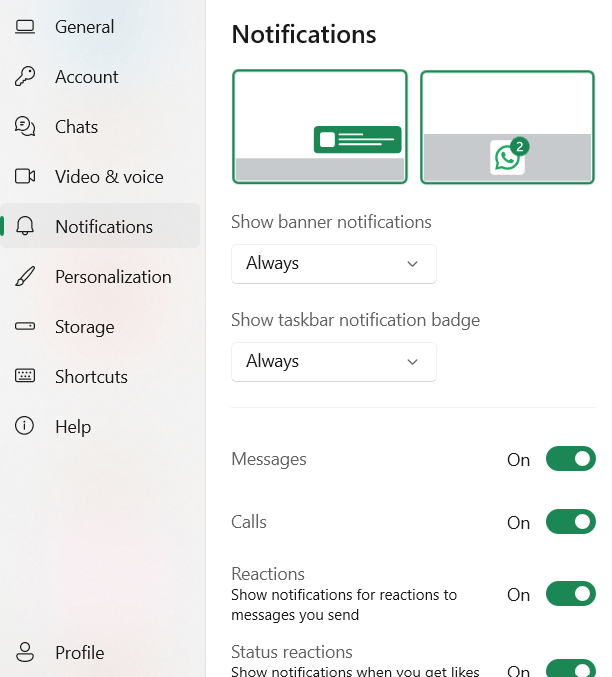Click the Shortcuts keyboard icon
The height and width of the screenshot is (677, 612).
(x=25, y=377)
